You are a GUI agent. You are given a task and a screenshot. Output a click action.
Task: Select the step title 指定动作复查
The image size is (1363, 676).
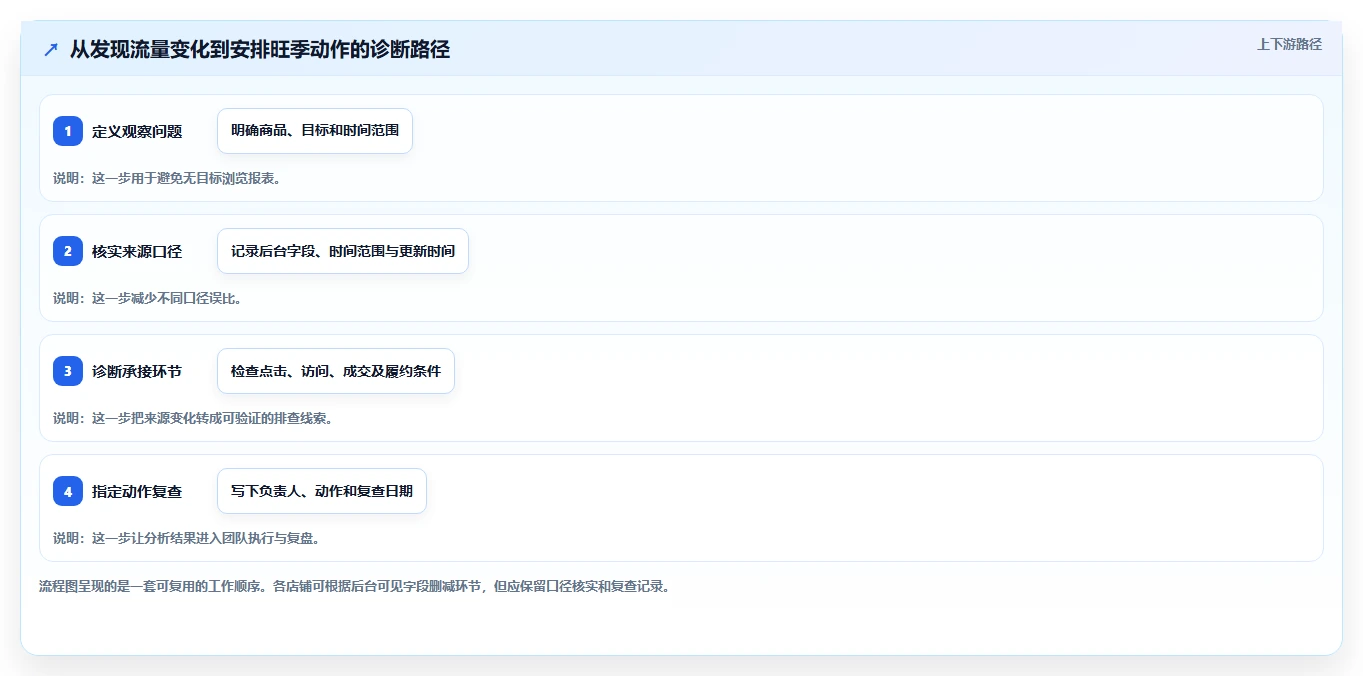coord(137,491)
